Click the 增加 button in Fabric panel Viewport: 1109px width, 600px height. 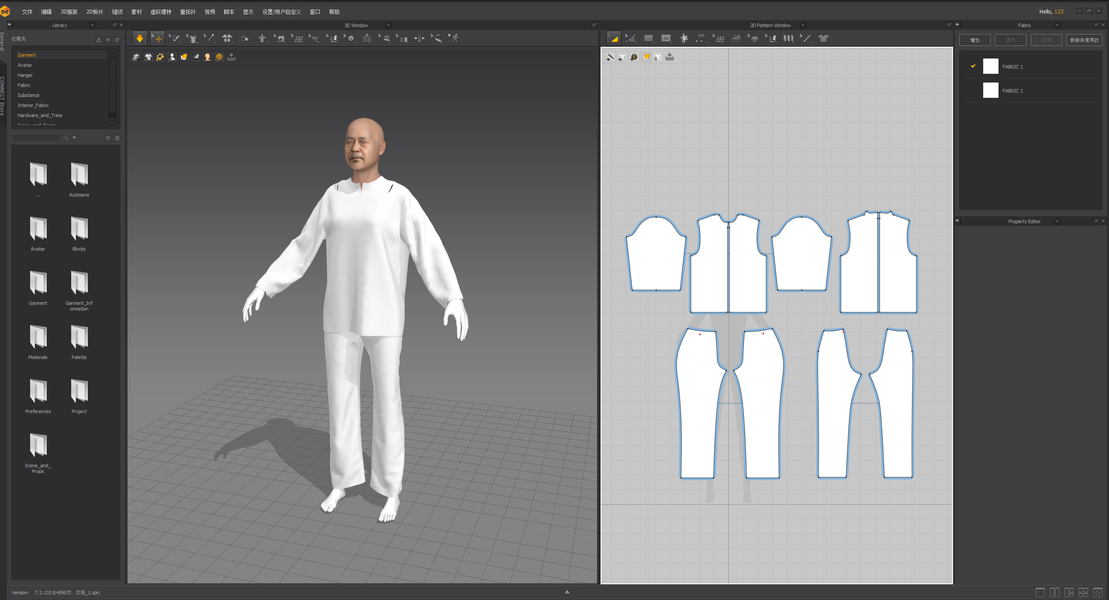point(975,40)
